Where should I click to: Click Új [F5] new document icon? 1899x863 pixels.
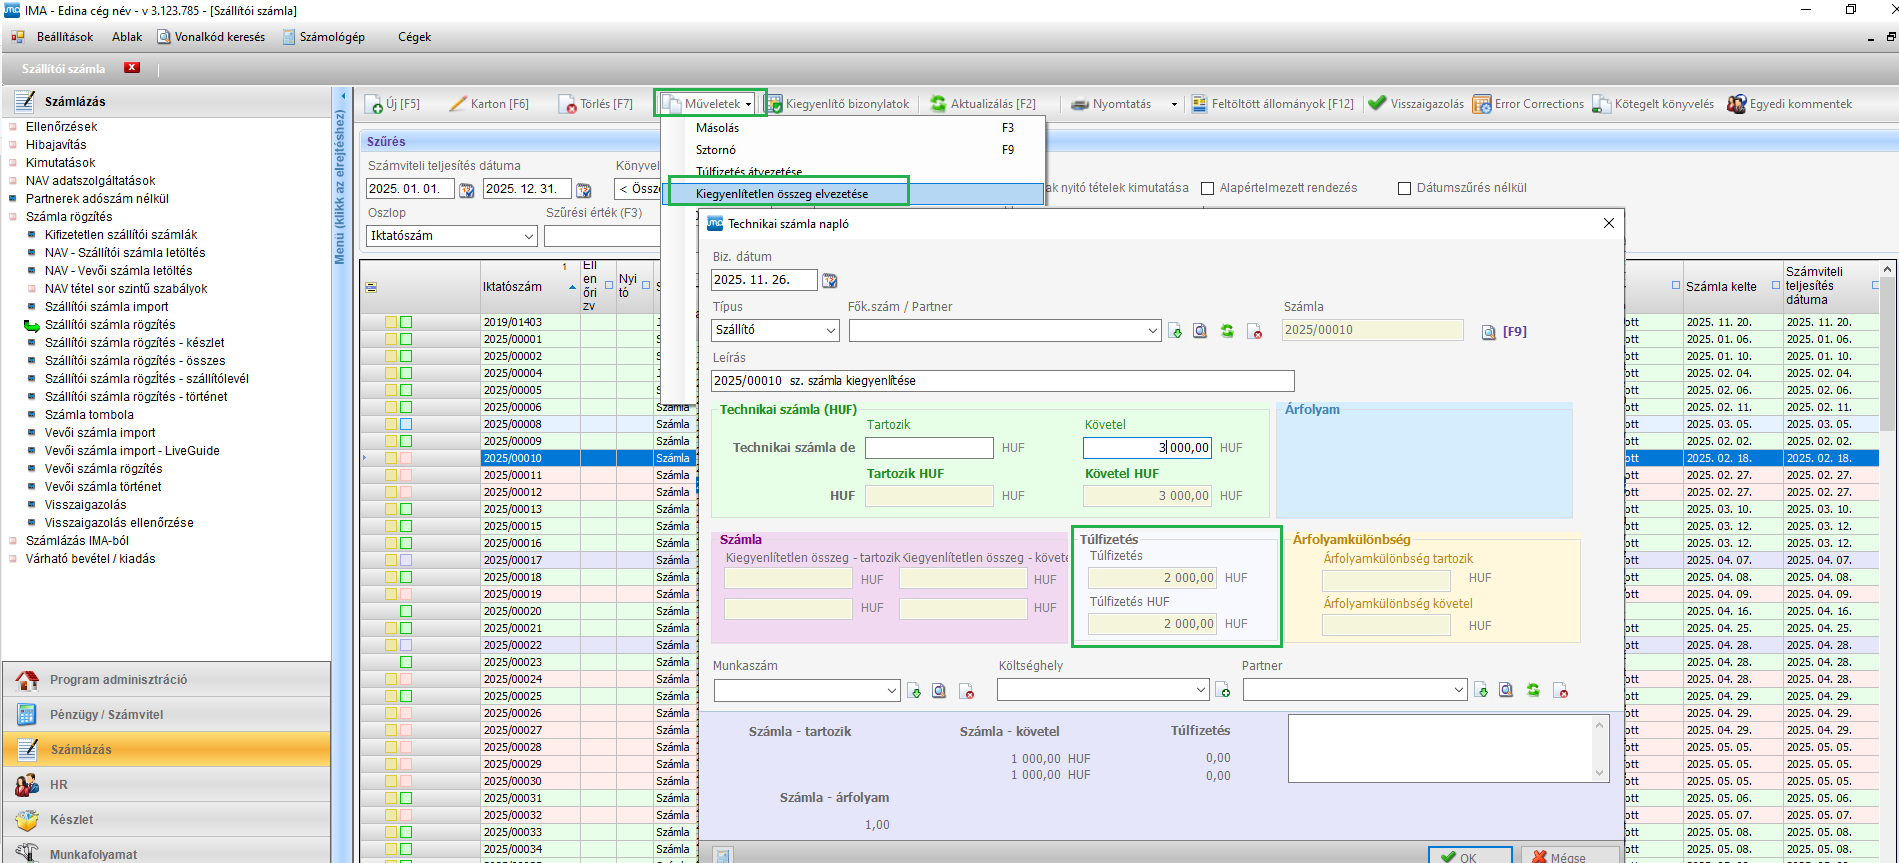coord(374,104)
